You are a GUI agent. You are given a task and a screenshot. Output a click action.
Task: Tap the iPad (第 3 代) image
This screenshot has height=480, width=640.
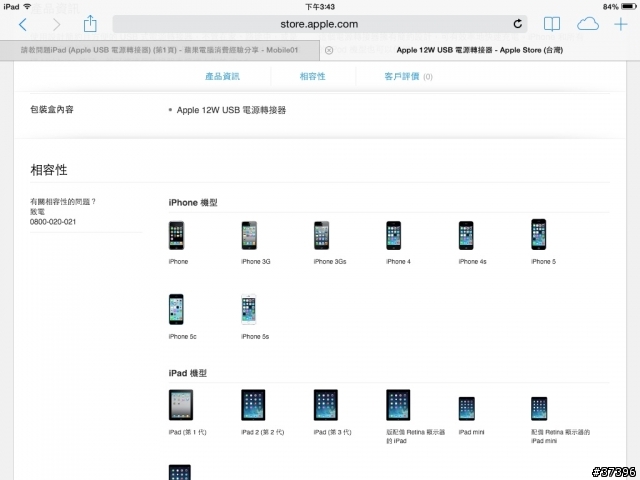(x=326, y=405)
